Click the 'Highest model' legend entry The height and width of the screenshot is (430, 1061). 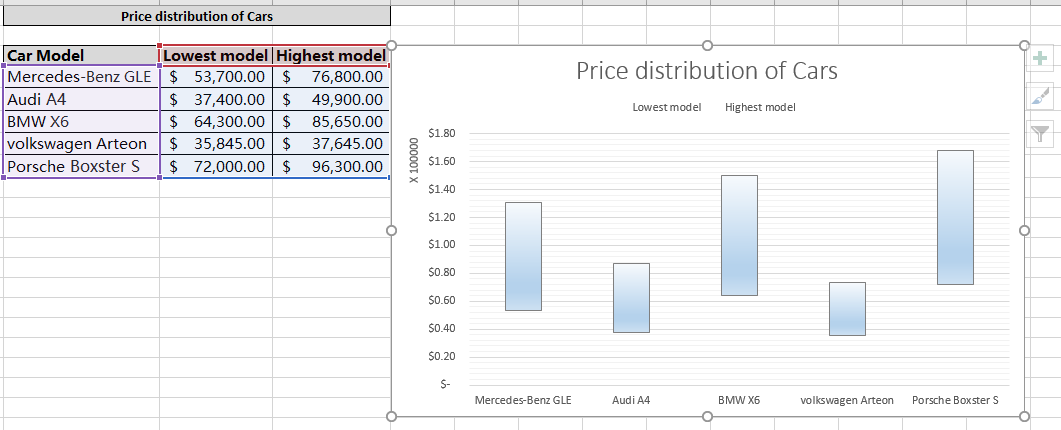coord(760,107)
